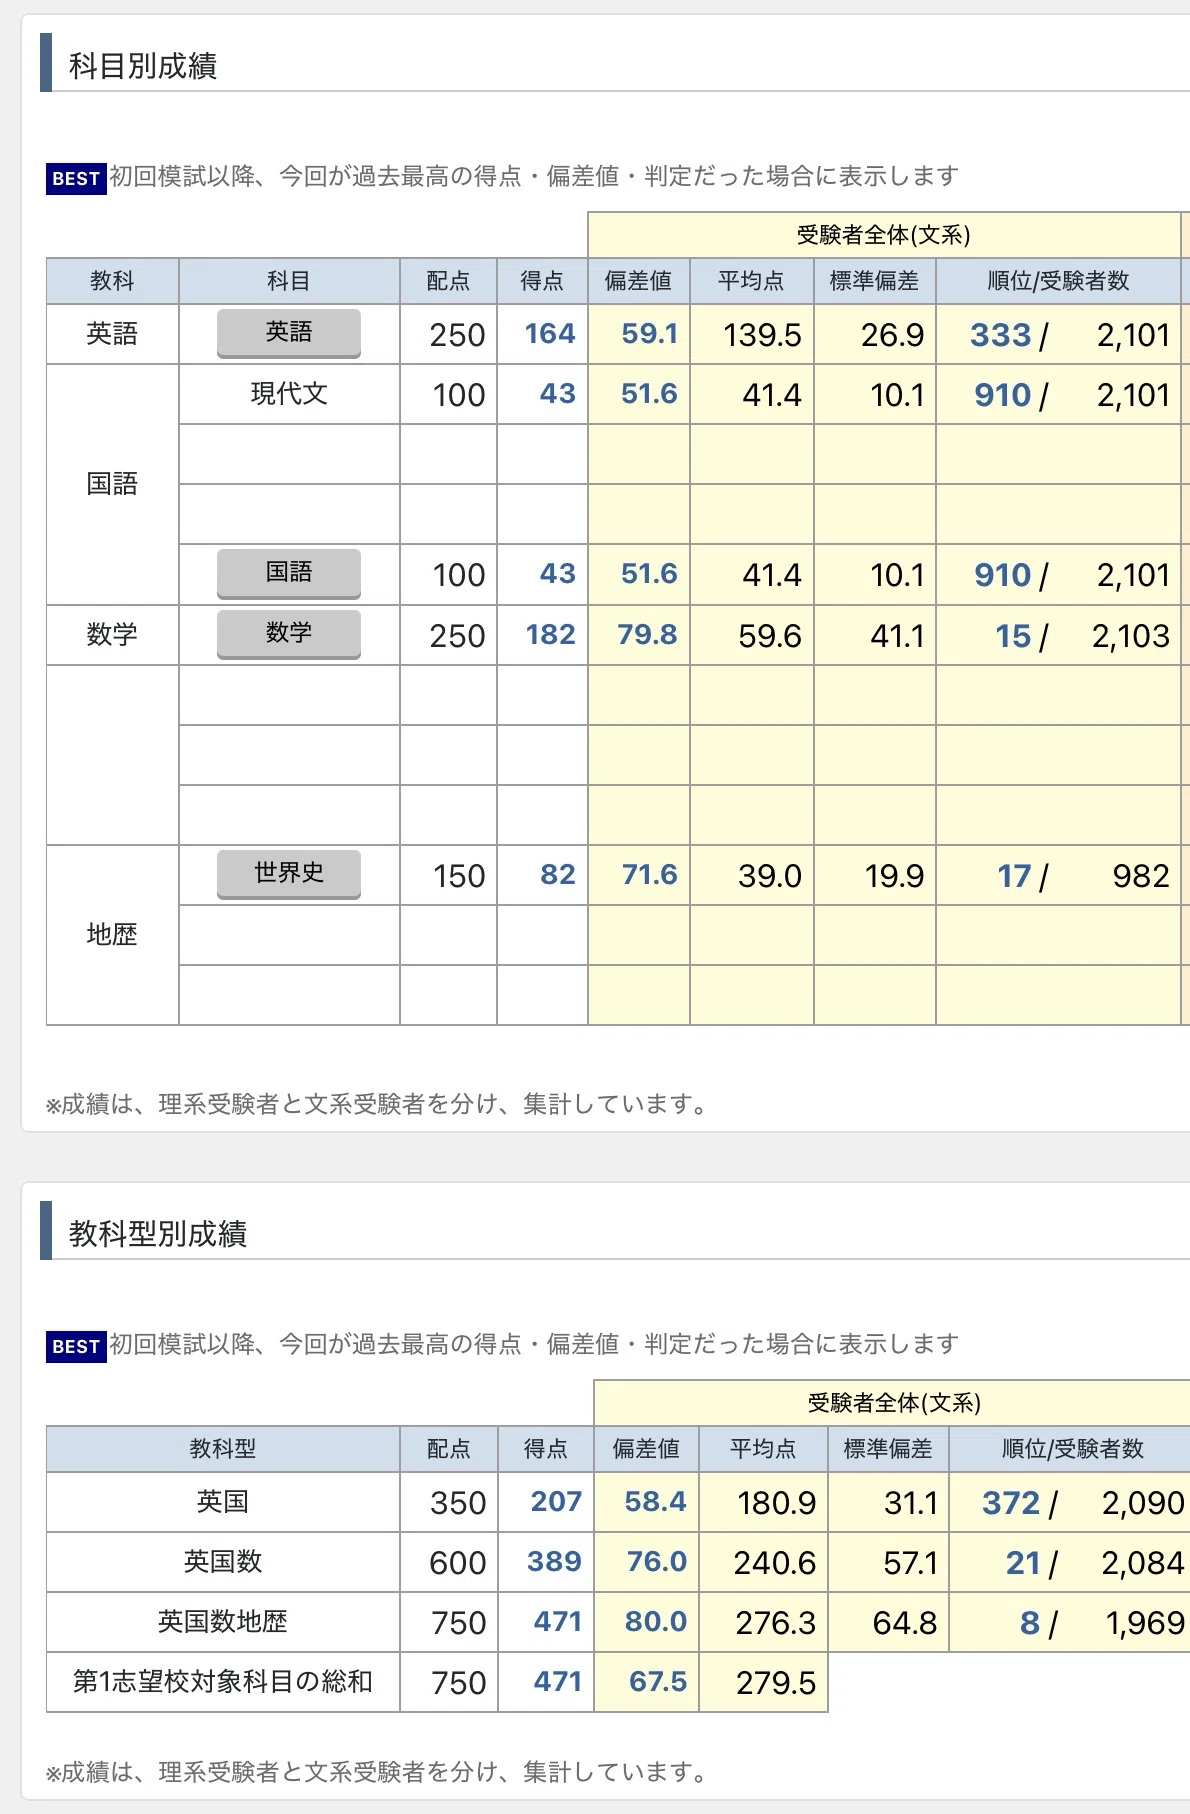Click the 科目別成績 section heading
This screenshot has height=1814, width=1190.
(x=143, y=66)
